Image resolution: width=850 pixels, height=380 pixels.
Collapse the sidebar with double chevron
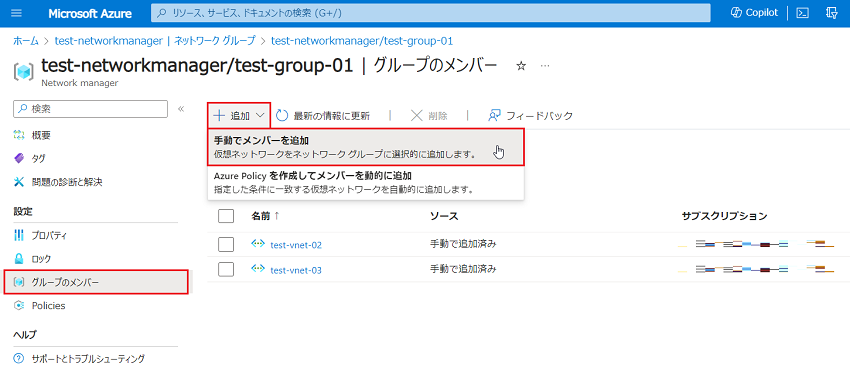click(x=181, y=109)
